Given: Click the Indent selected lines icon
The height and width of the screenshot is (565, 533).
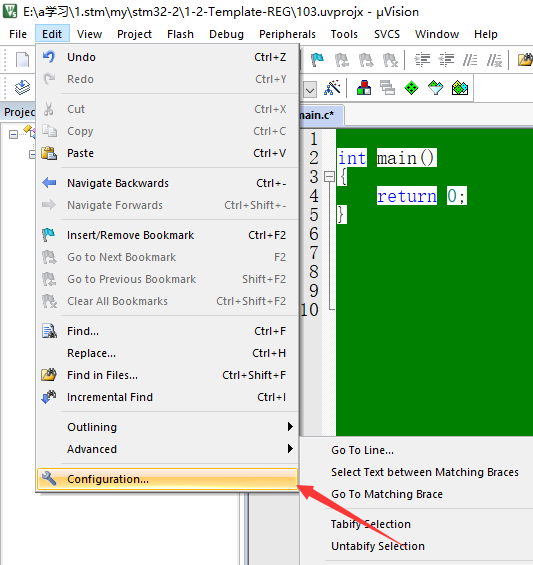Looking at the screenshot, I should click(422, 59).
